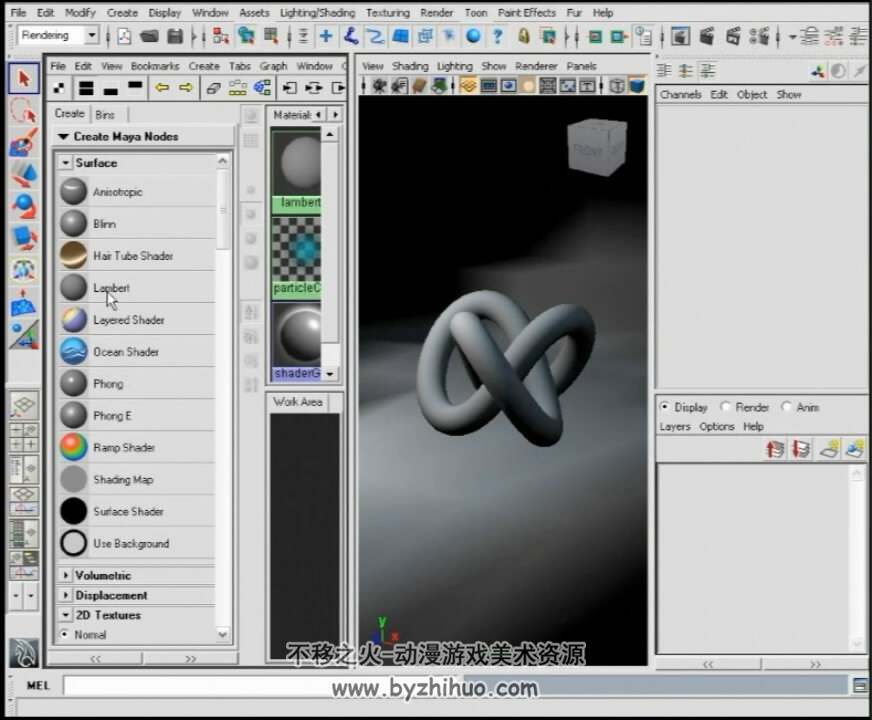Open the Toon menu
The width and height of the screenshot is (872, 720).
pyautogui.click(x=476, y=12)
